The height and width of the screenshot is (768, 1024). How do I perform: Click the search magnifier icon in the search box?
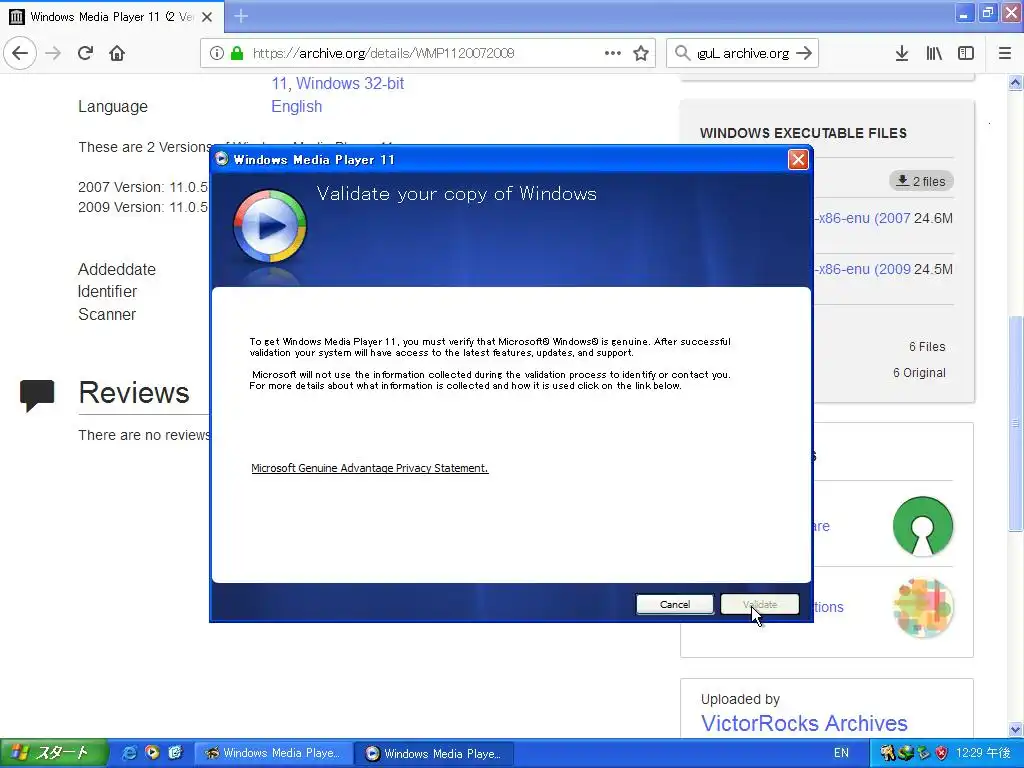[682, 53]
